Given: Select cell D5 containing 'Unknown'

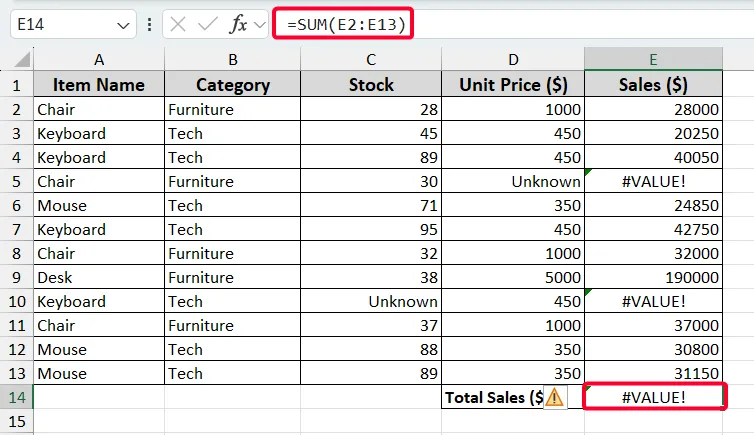Looking at the screenshot, I should coord(513,181).
